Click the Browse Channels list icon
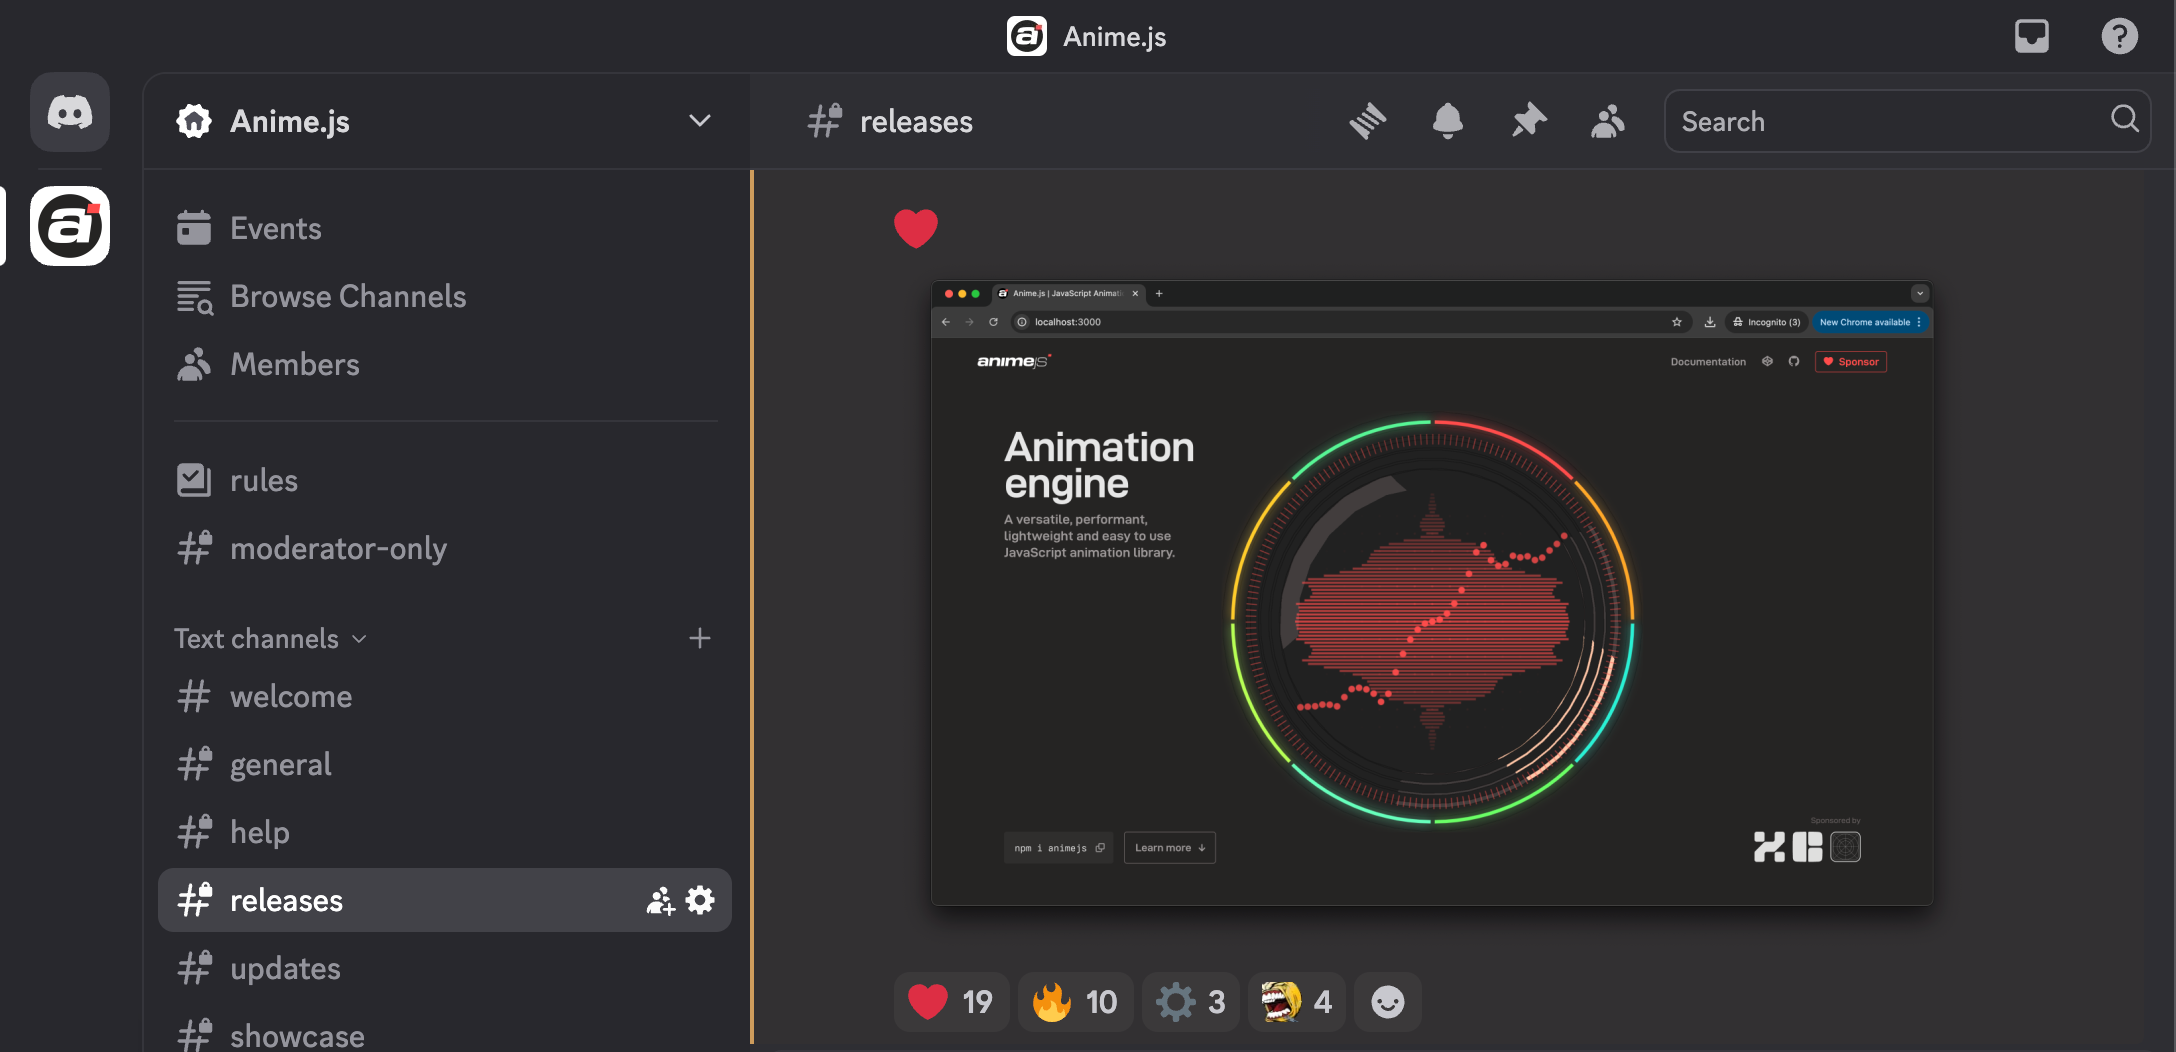Viewport: 2176px width, 1052px height. coord(195,297)
